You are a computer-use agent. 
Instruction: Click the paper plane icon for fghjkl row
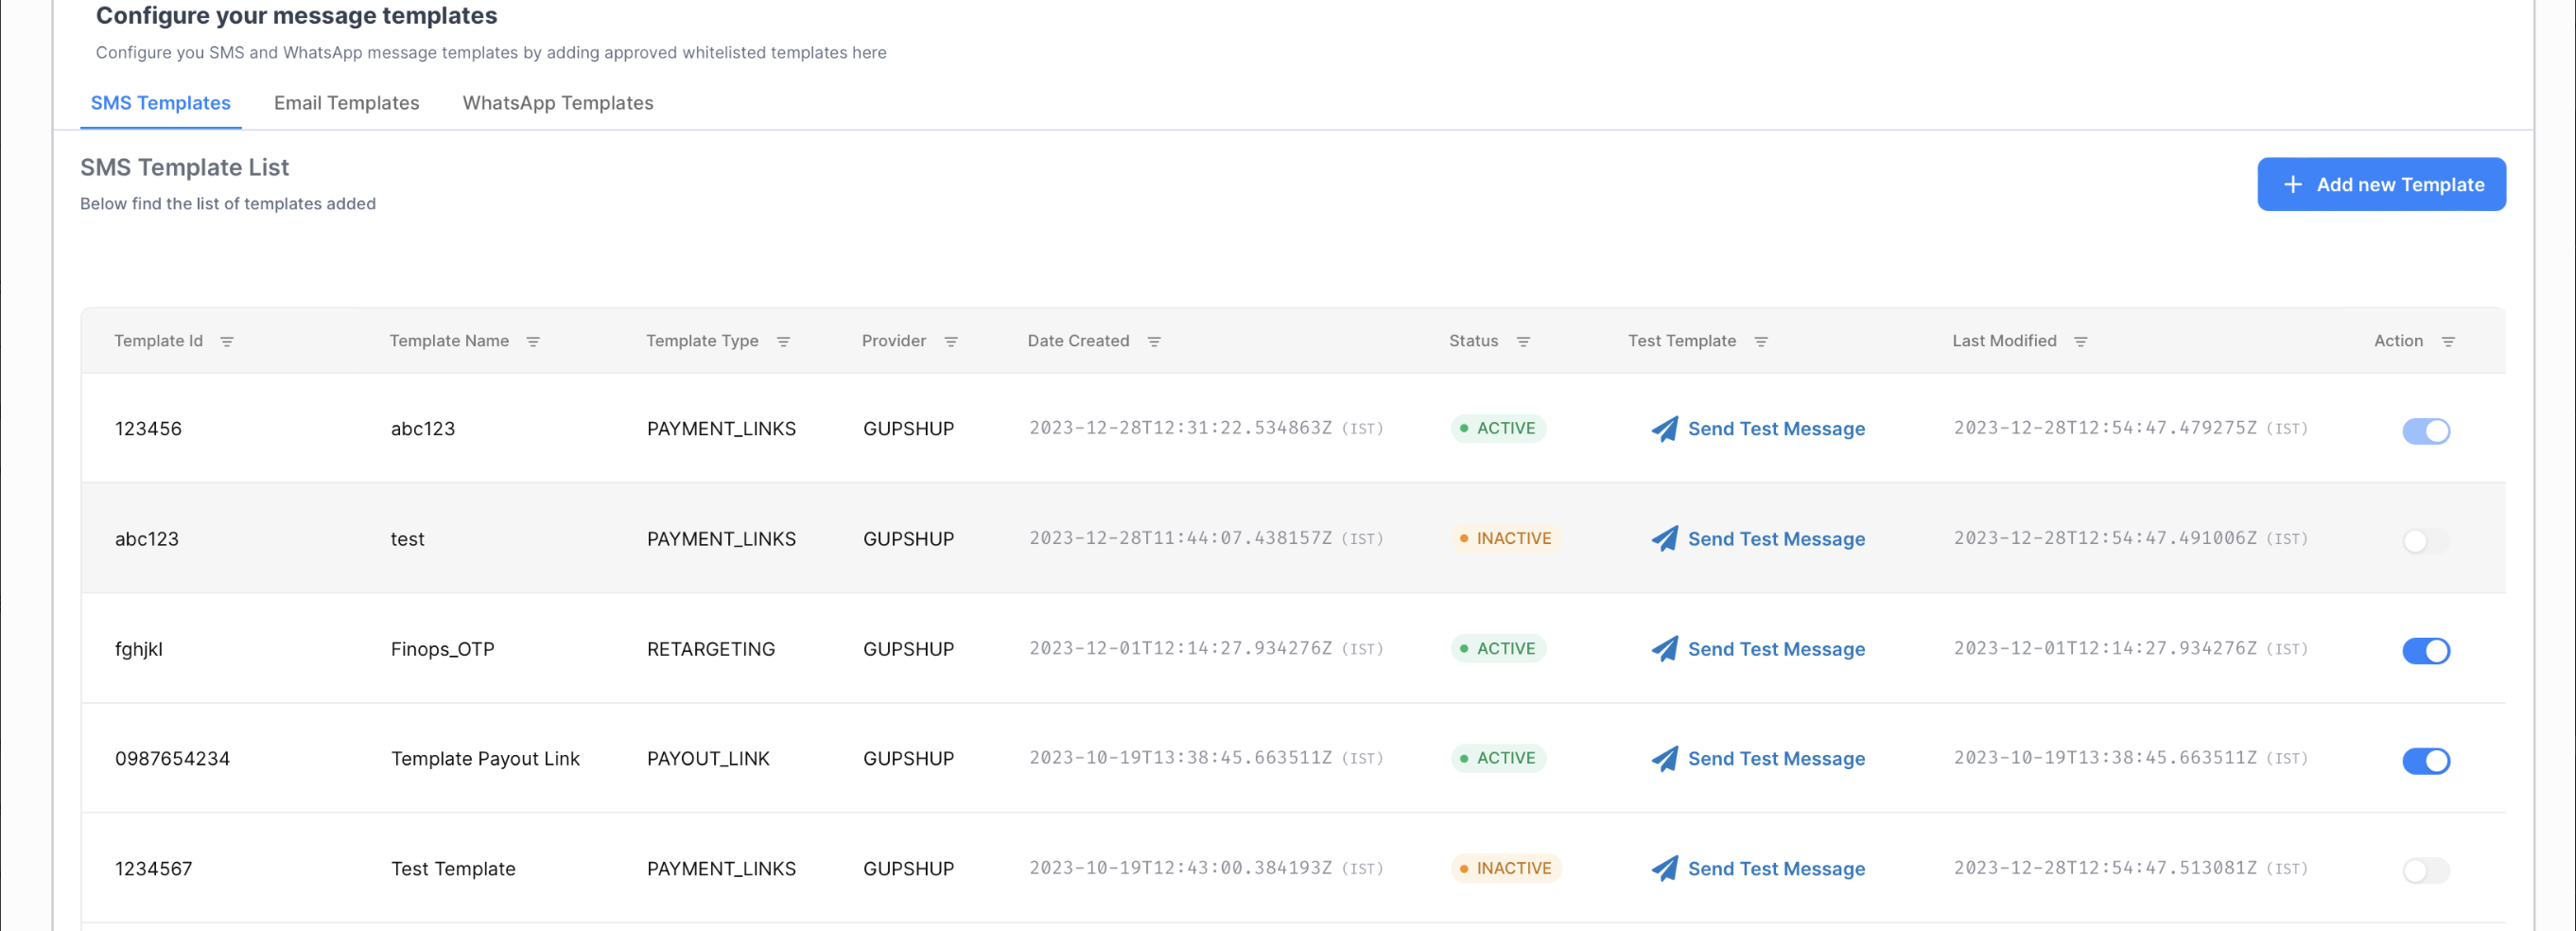tap(1664, 649)
